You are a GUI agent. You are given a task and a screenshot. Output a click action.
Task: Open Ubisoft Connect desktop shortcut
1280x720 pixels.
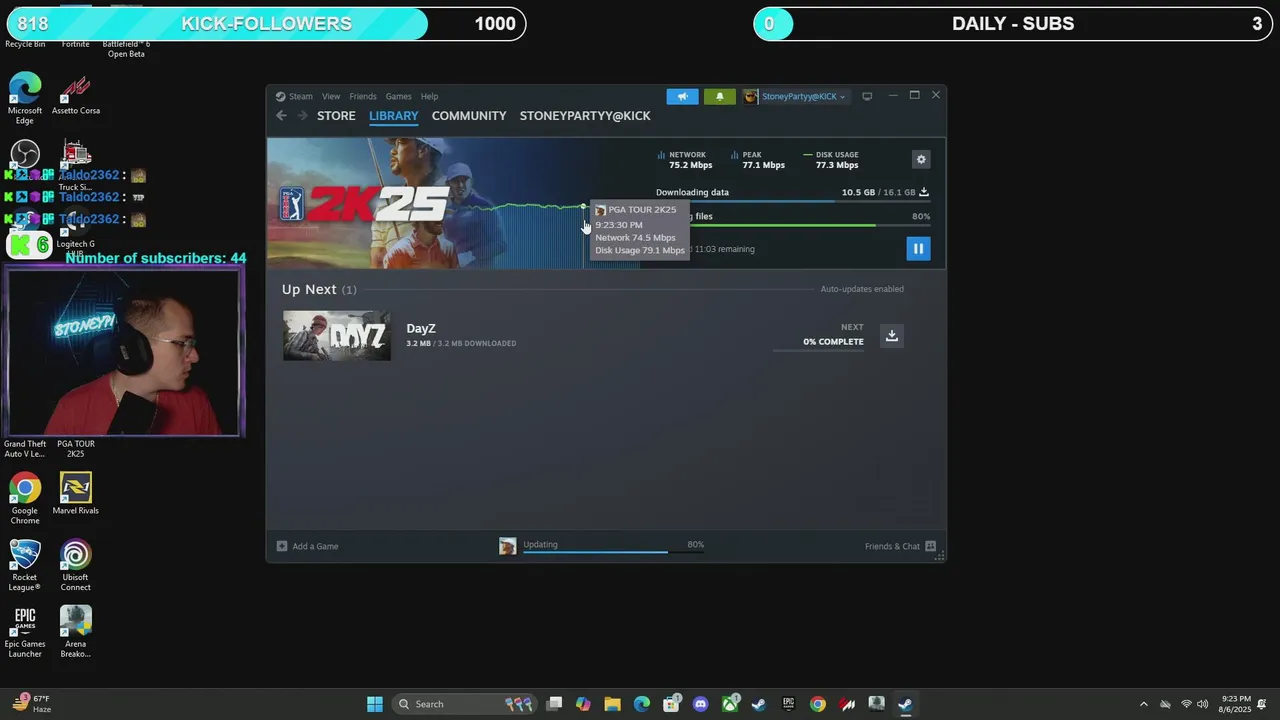pos(76,565)
